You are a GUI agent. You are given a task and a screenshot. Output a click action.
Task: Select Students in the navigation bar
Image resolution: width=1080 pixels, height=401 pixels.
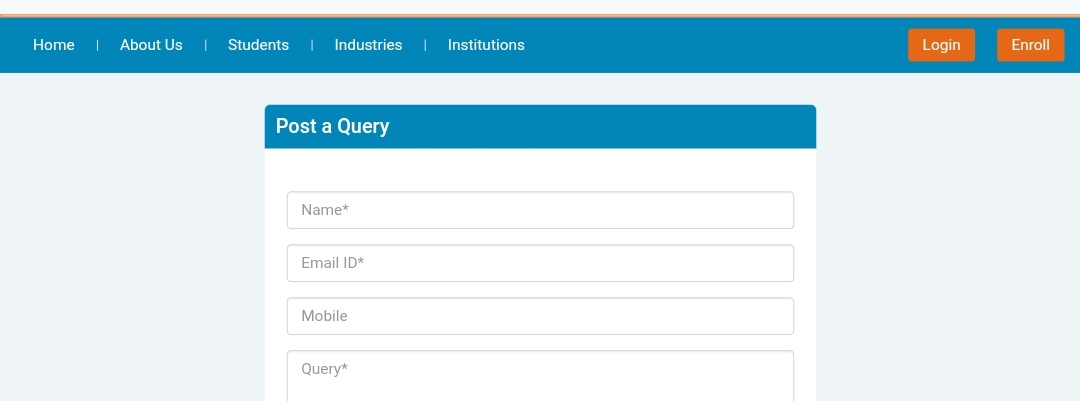click(x=258, y=45)
